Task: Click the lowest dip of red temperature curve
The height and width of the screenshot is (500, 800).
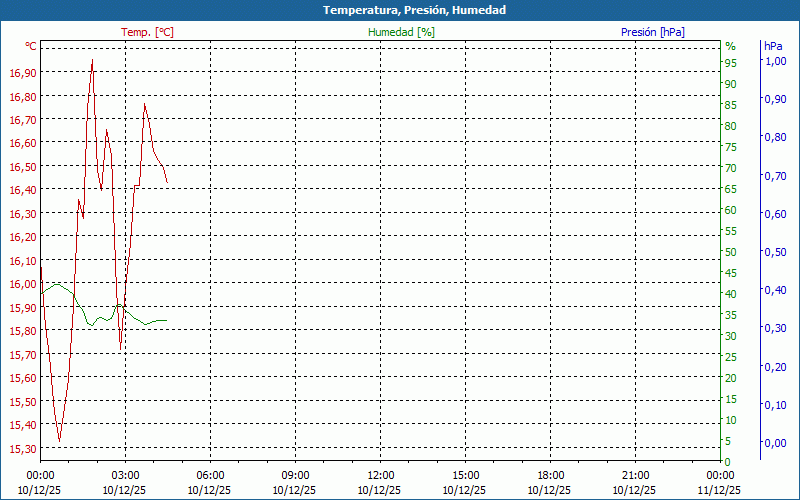Action: pyautogui.click(x=59, y=441)
